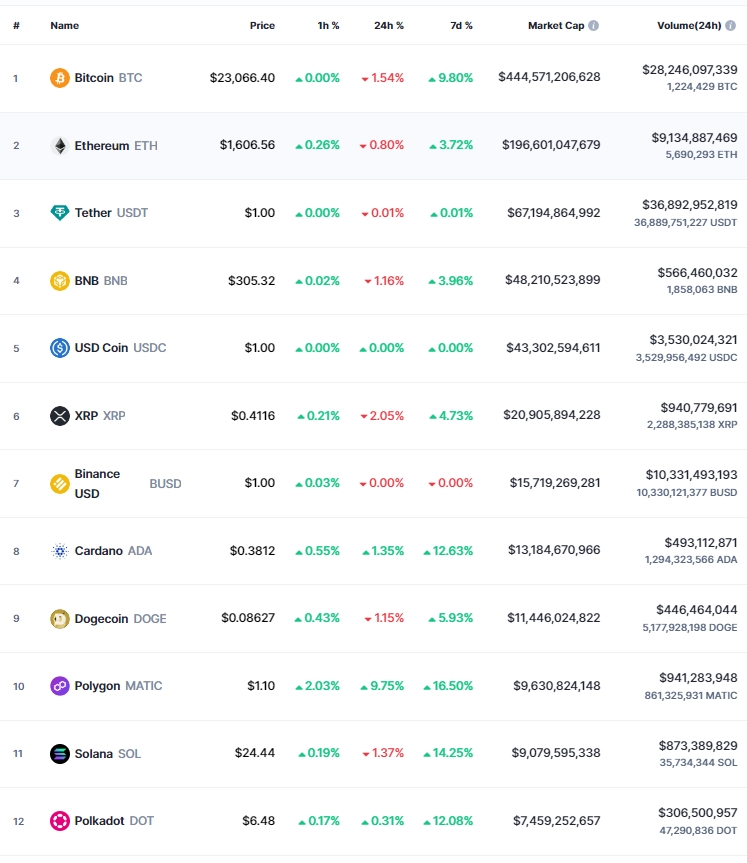Open the Binance USD name link

coord(97,484)
